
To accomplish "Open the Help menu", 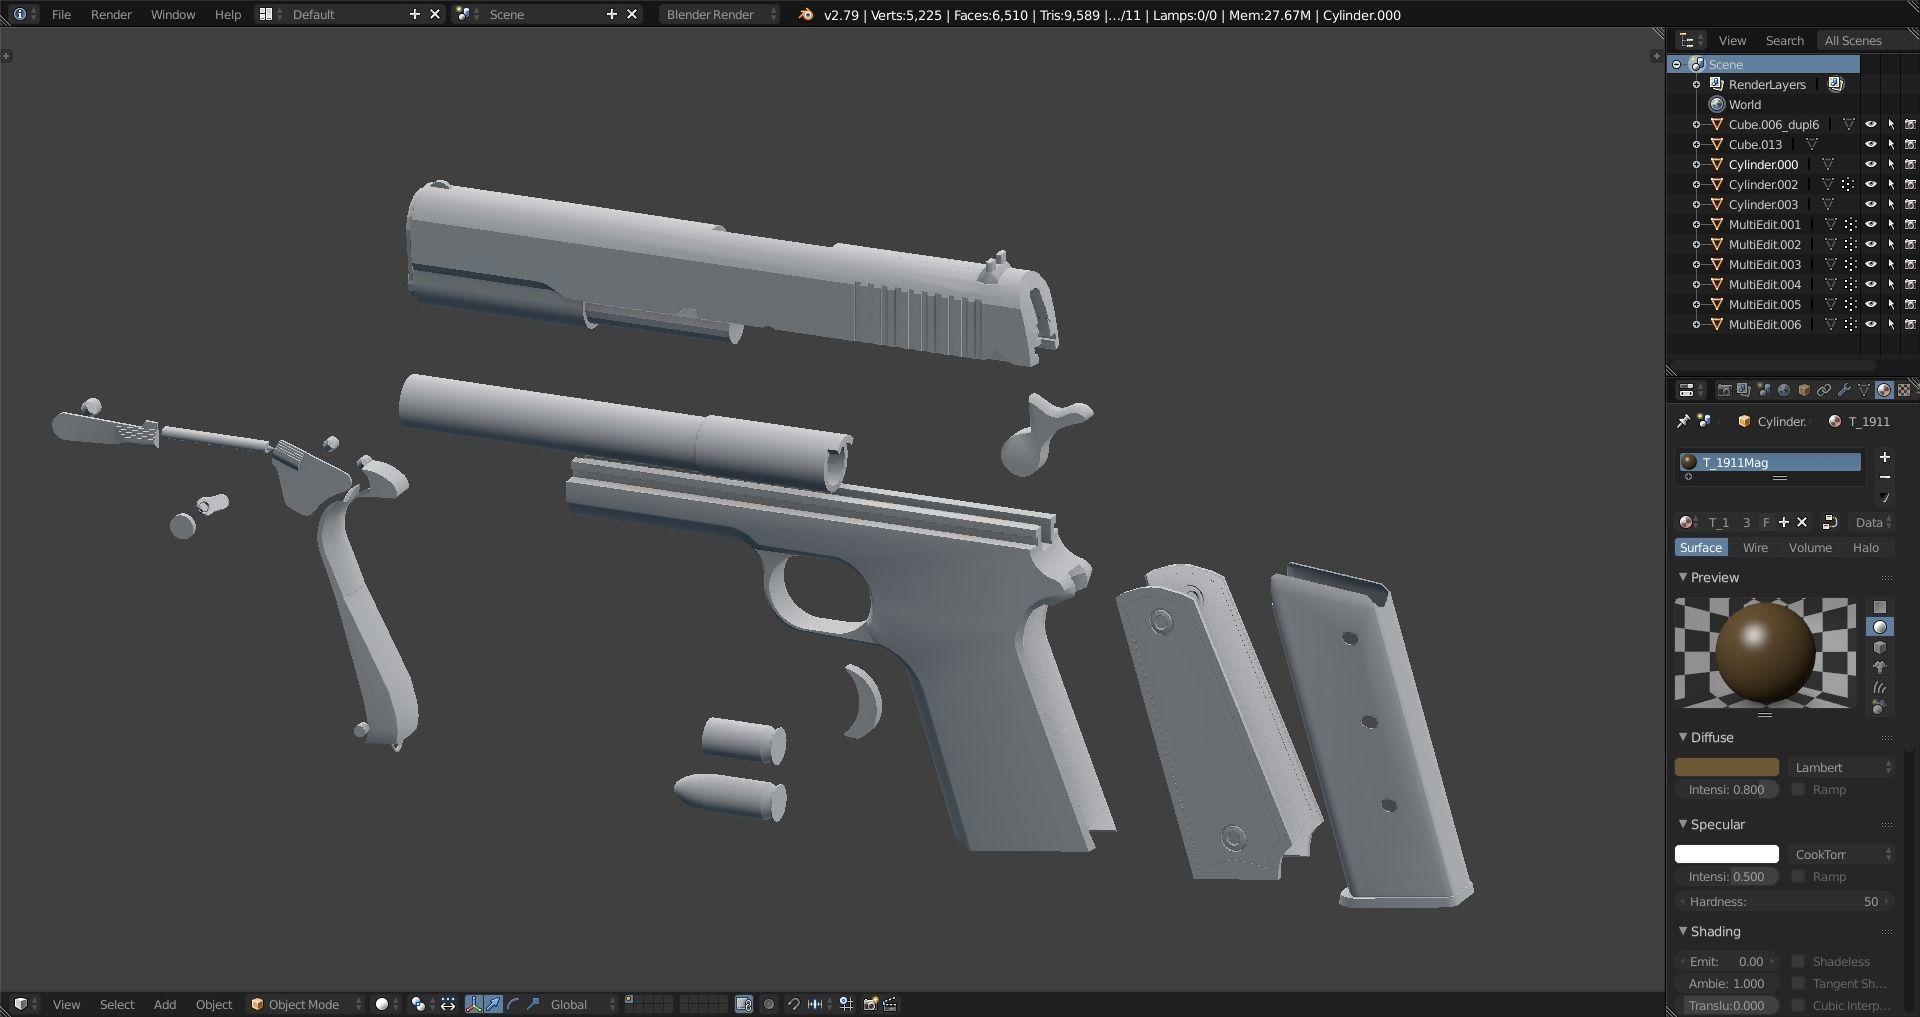I will pos(228,14).
